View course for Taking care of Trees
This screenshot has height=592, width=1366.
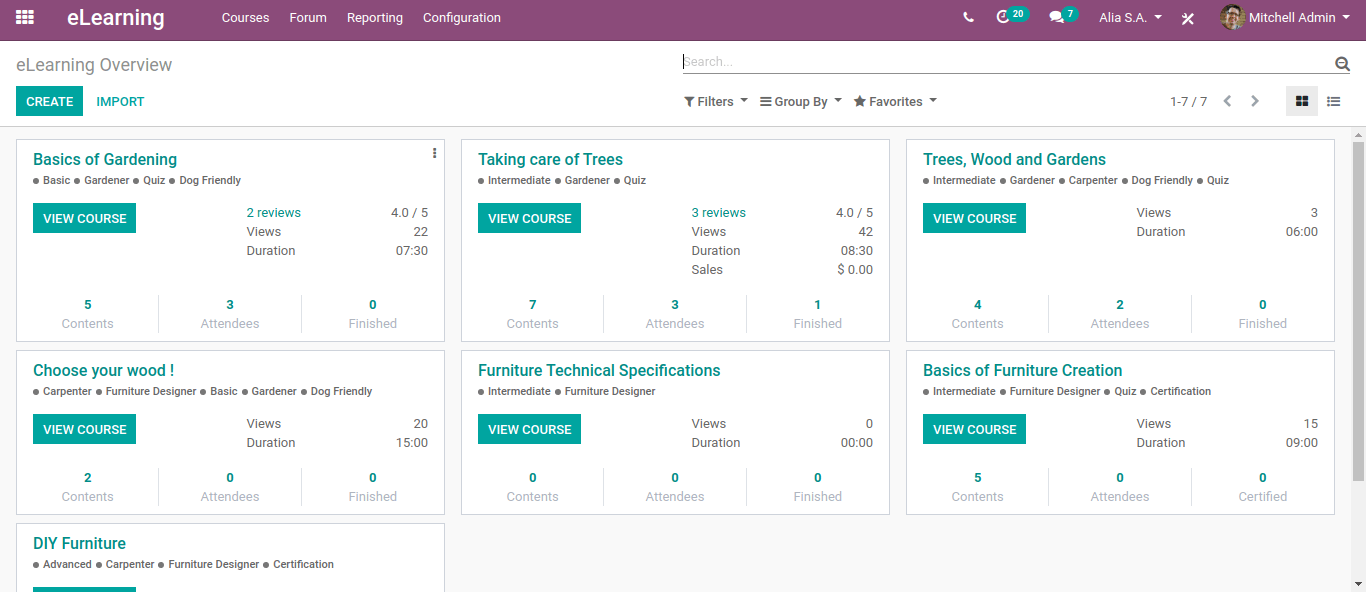tap(529, 218)
